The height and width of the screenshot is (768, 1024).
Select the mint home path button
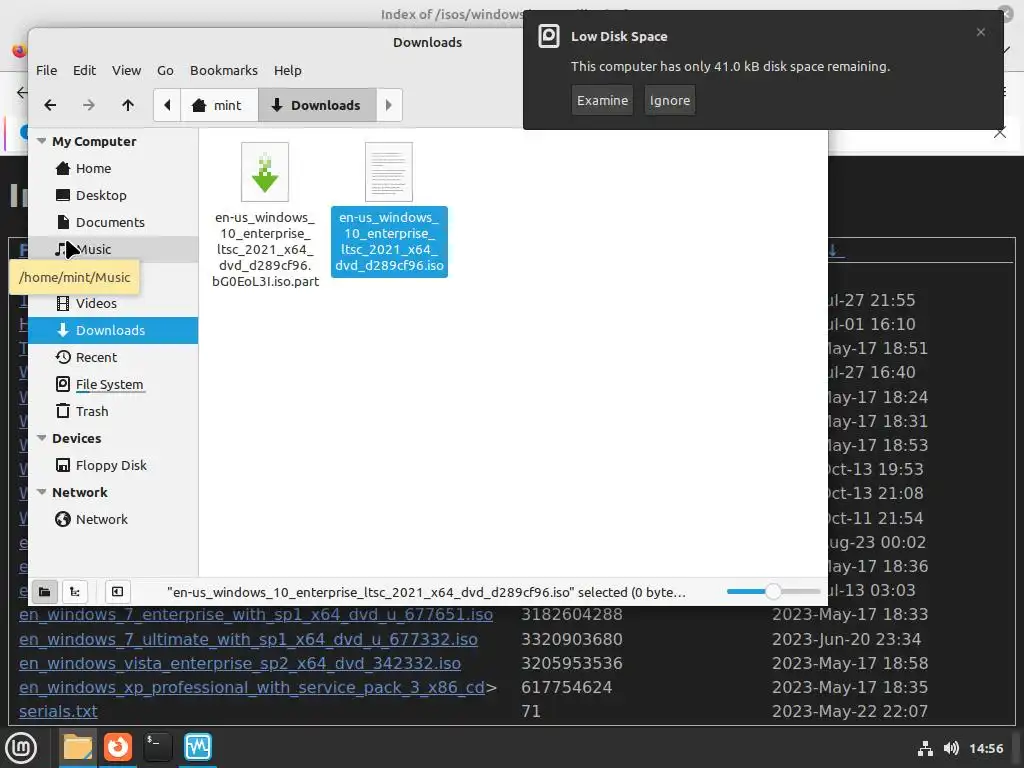click(219, 105)
